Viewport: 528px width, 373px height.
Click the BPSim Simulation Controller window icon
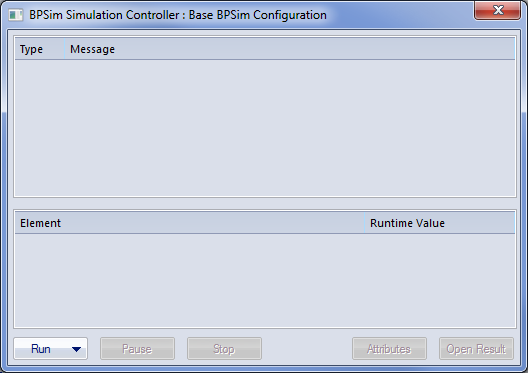15,15
